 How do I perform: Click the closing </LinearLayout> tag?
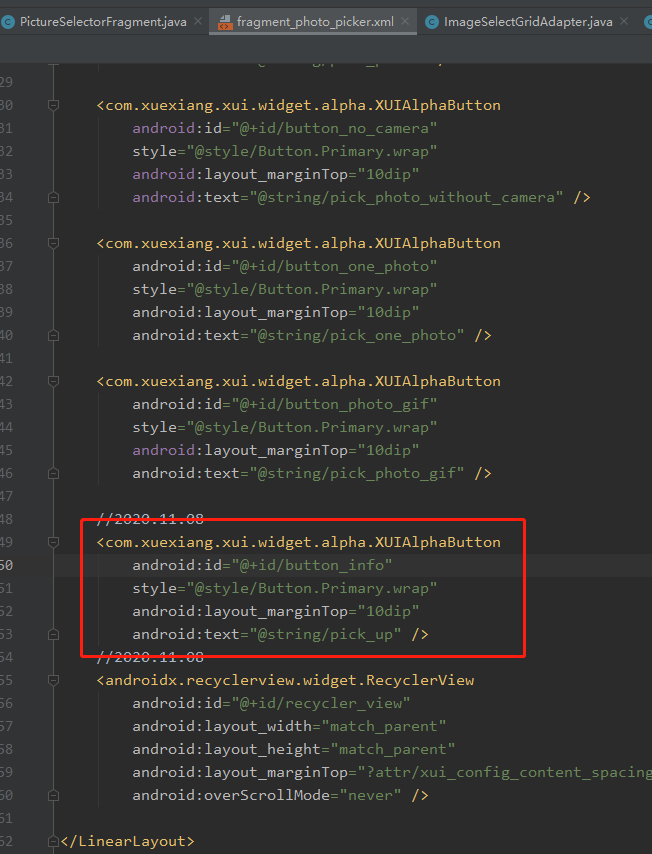127,841
